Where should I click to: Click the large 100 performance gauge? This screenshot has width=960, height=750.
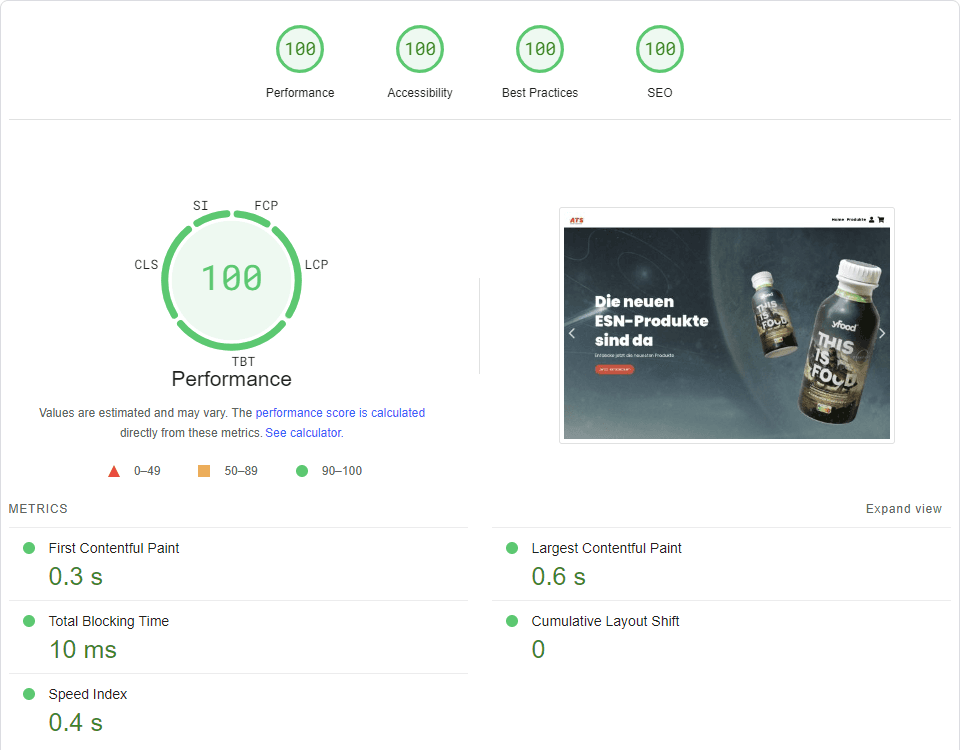(x=232, y=278)
